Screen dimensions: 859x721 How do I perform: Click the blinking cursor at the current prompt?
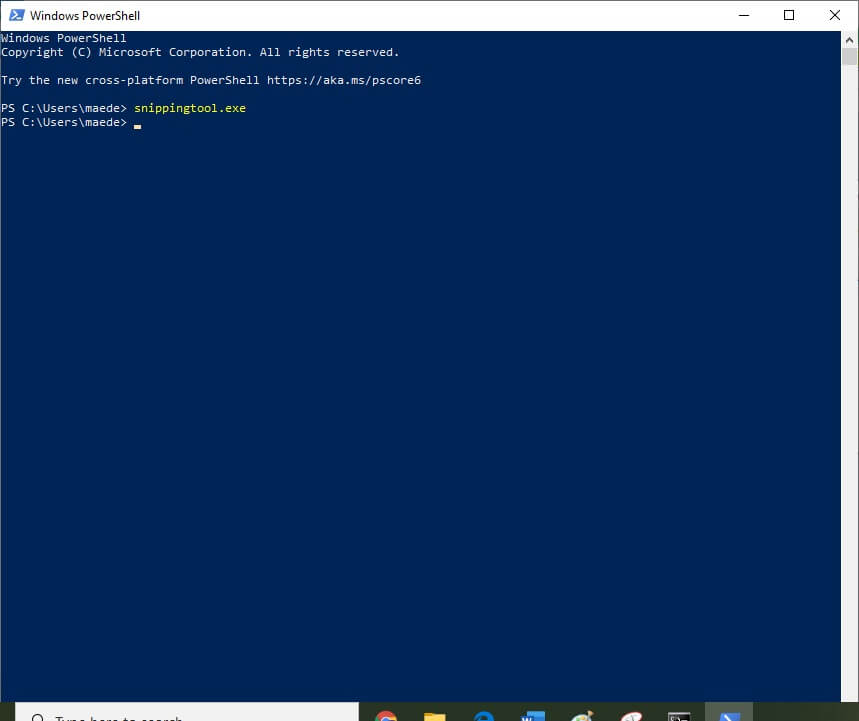click(x=137, y=124)
